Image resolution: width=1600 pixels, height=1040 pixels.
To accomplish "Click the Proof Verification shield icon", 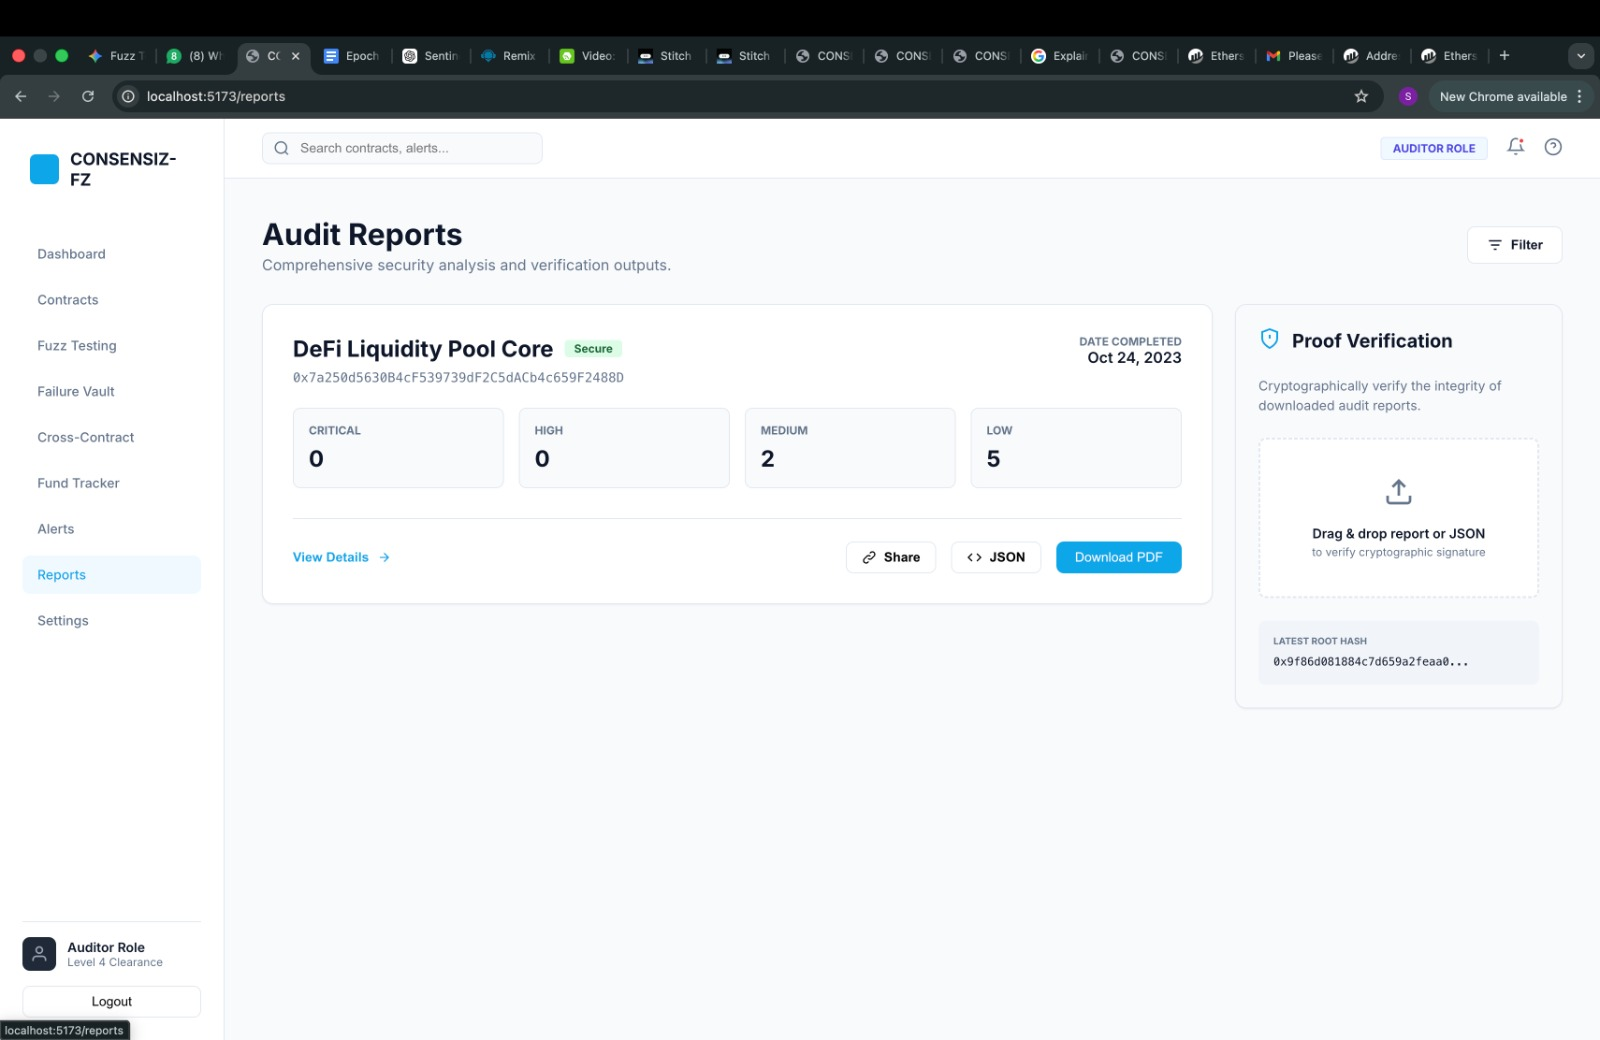I will click(1269, 339).
